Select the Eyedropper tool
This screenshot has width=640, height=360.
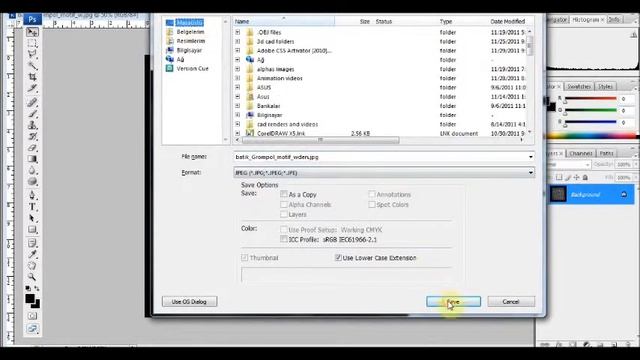(32, 255)
